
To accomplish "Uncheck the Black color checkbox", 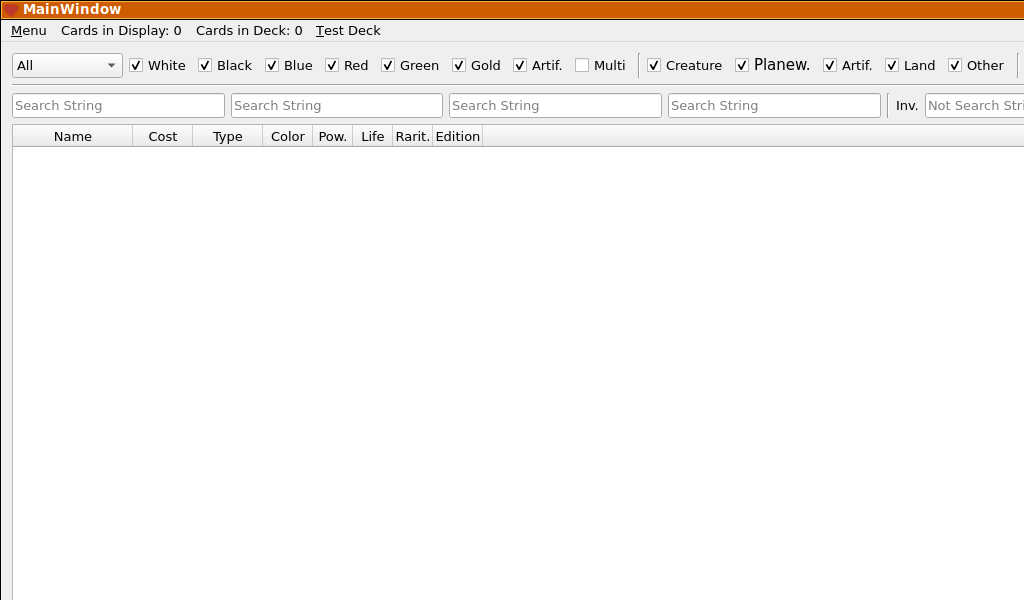I will (x=205, y=66).
